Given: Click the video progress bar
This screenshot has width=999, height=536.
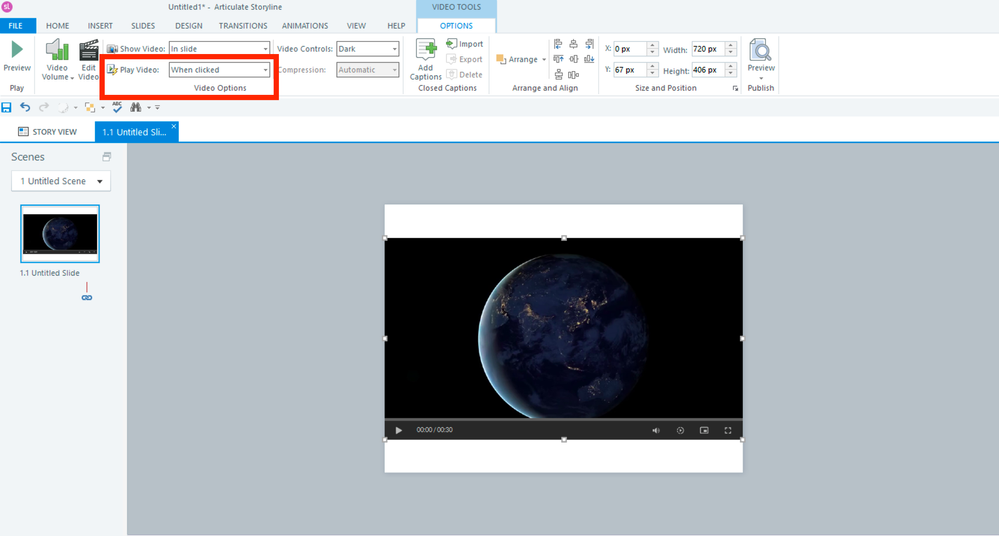Looking at the screenshot, I should (563, 419).
